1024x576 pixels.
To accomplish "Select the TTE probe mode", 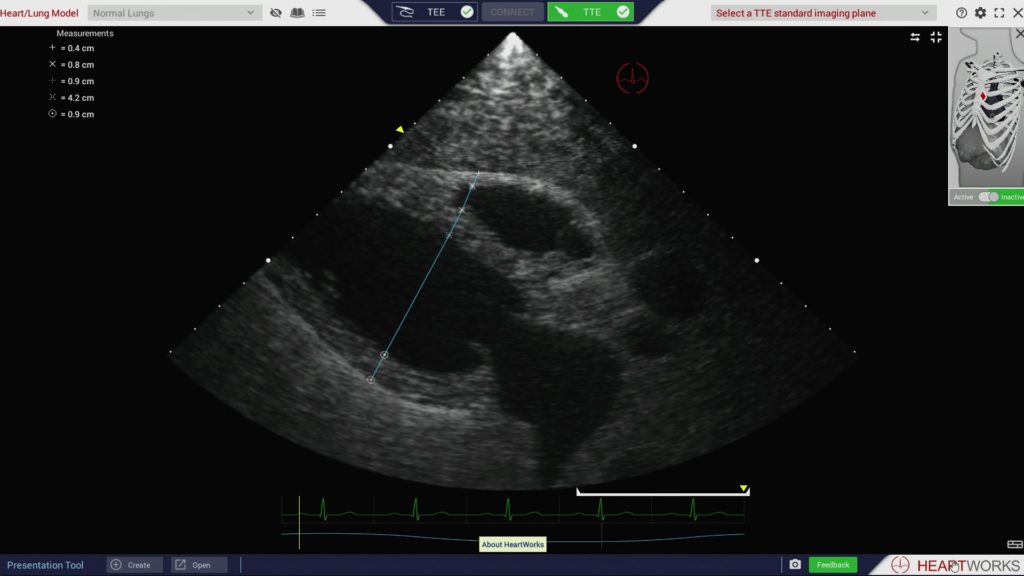I will click(x=591, y=12).
